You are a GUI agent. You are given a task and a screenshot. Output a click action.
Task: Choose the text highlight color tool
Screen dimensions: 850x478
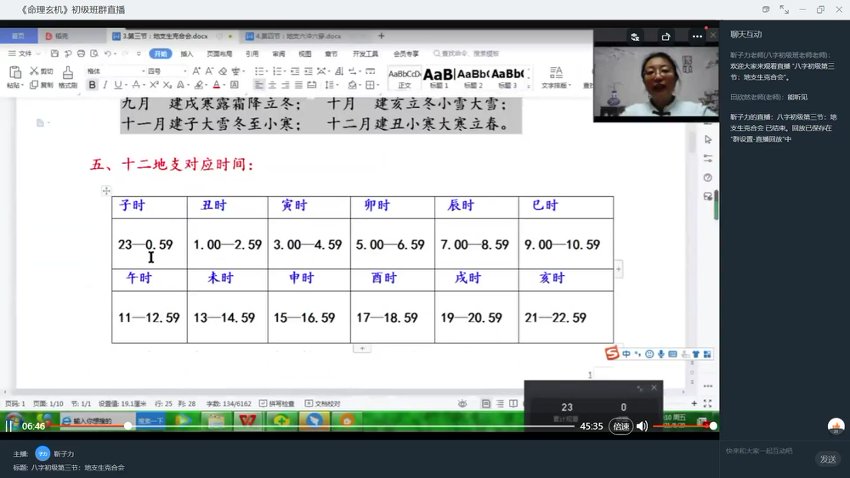click(x=199, y=85)
